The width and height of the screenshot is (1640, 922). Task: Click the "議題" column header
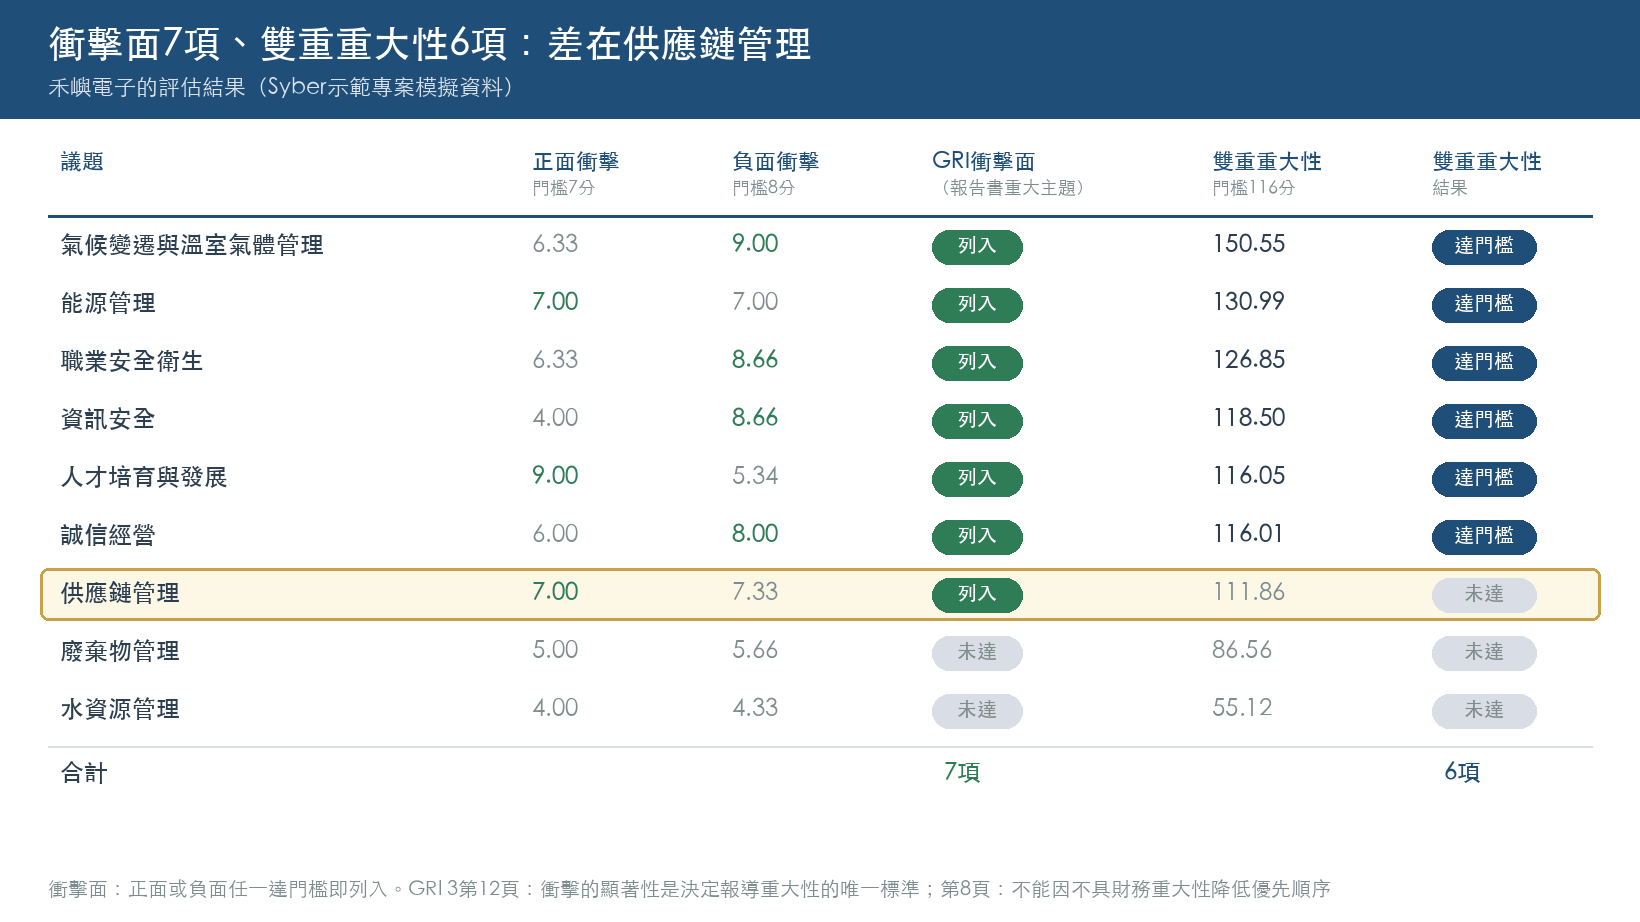click(x=82, y=162)
